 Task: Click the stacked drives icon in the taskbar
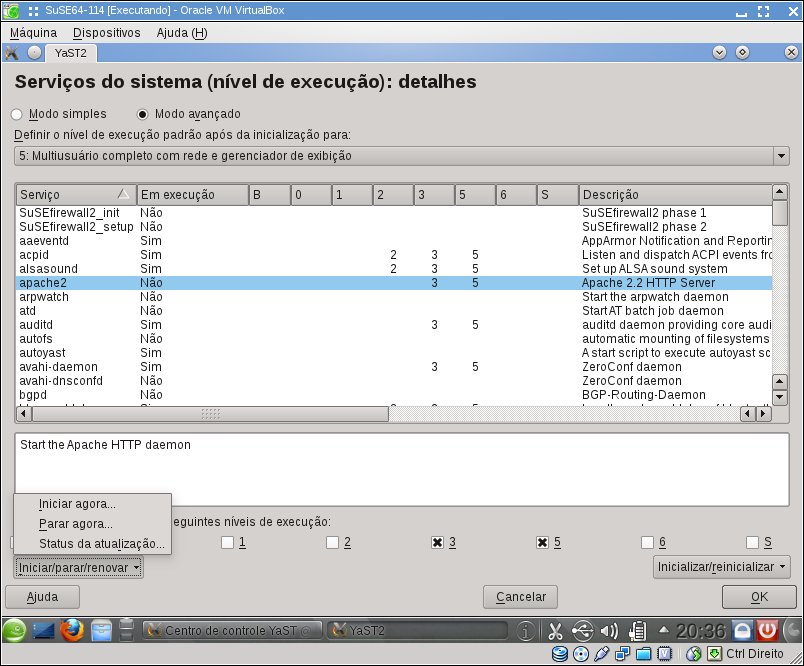click(126, 630)
